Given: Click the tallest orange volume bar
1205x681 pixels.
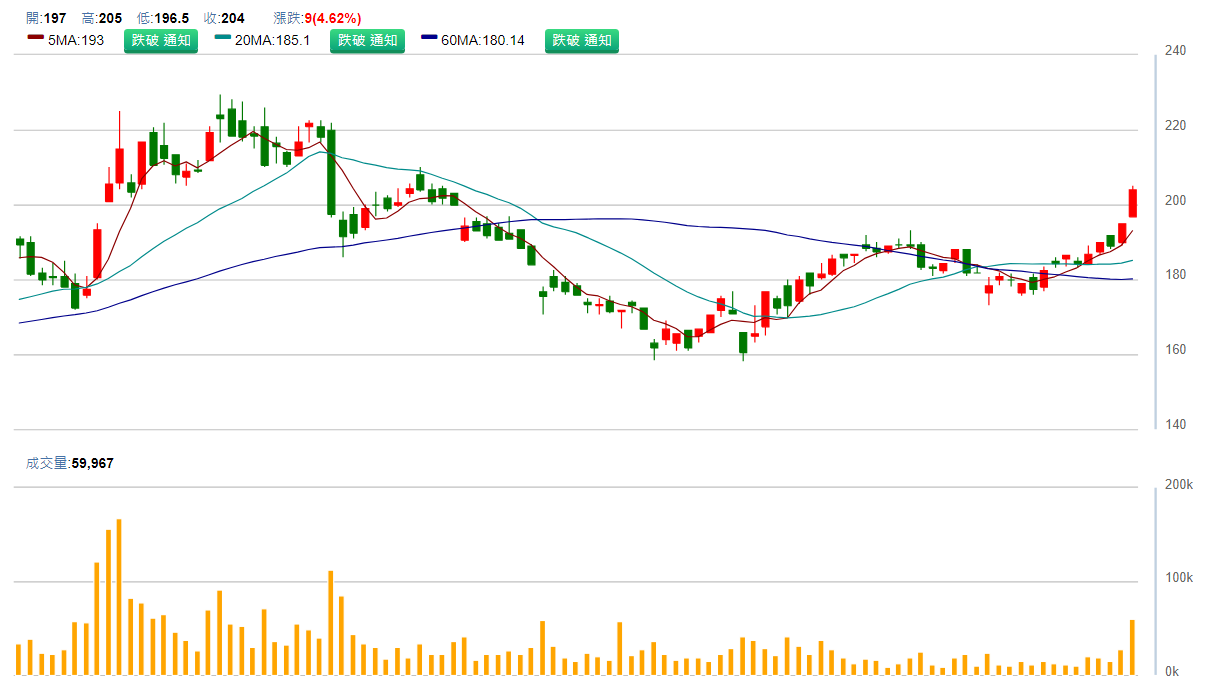Looking at the screenshot, I should pyautogui.click(x=118, y=596).
